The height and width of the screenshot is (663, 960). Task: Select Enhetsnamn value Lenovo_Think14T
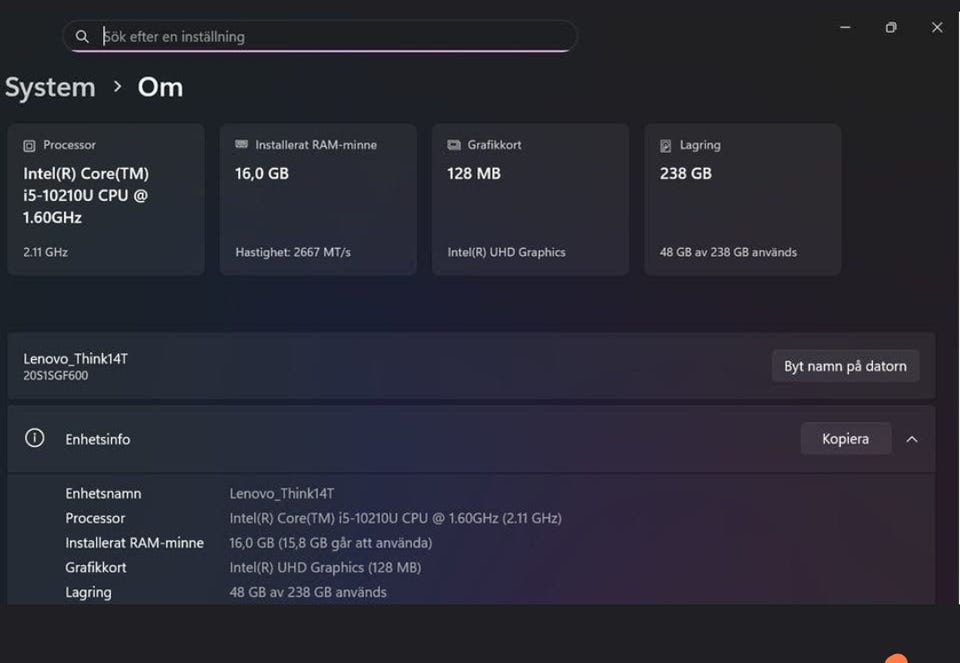pyautogui.click(x=282, y=493)
